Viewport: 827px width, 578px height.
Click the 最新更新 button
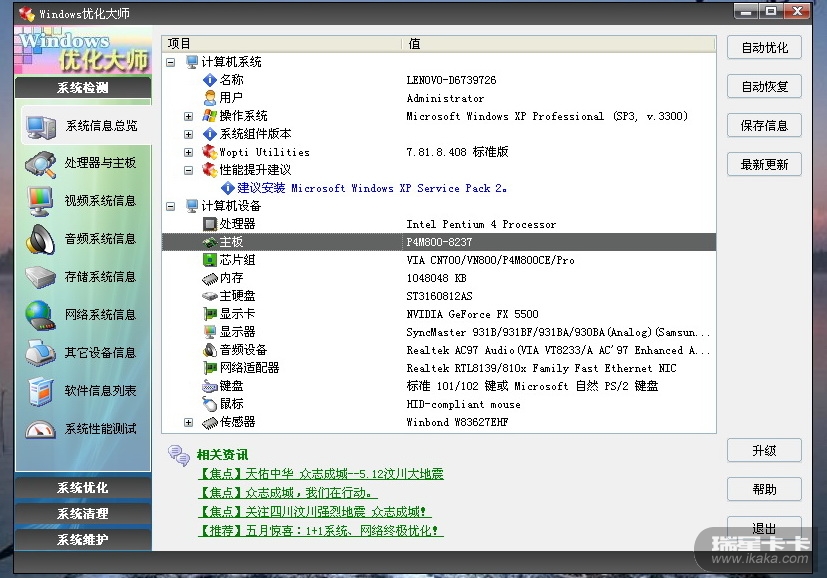click(x=764, y=165)
